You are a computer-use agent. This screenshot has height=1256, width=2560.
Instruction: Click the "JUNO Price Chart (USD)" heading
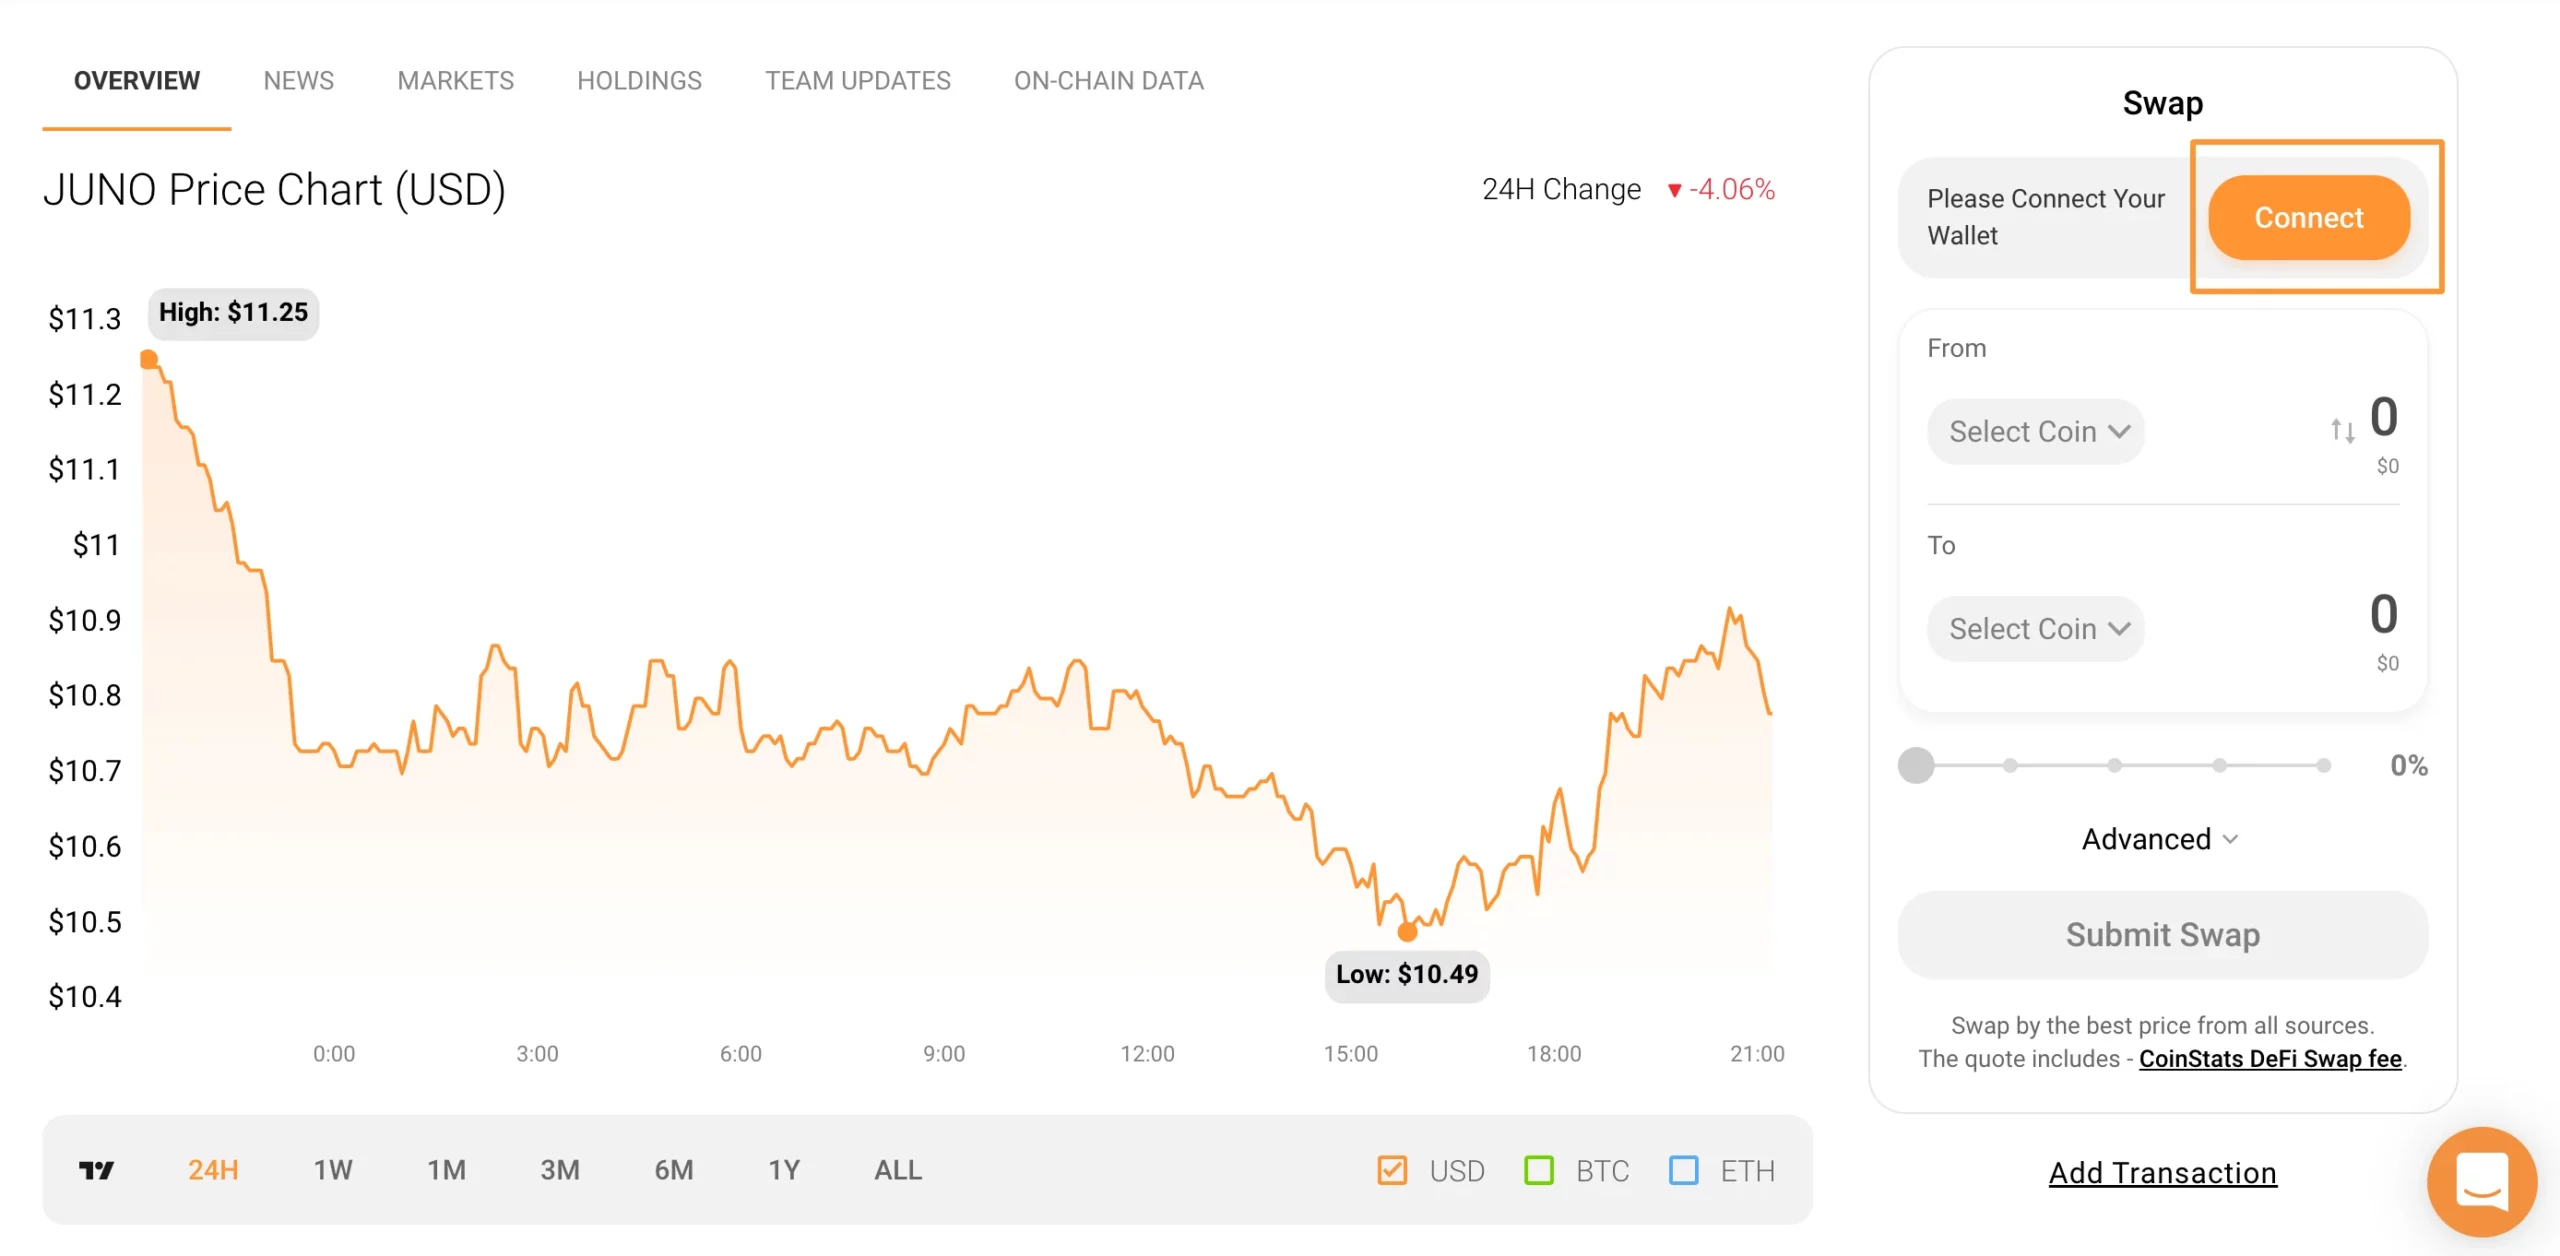tap(275, 189)
